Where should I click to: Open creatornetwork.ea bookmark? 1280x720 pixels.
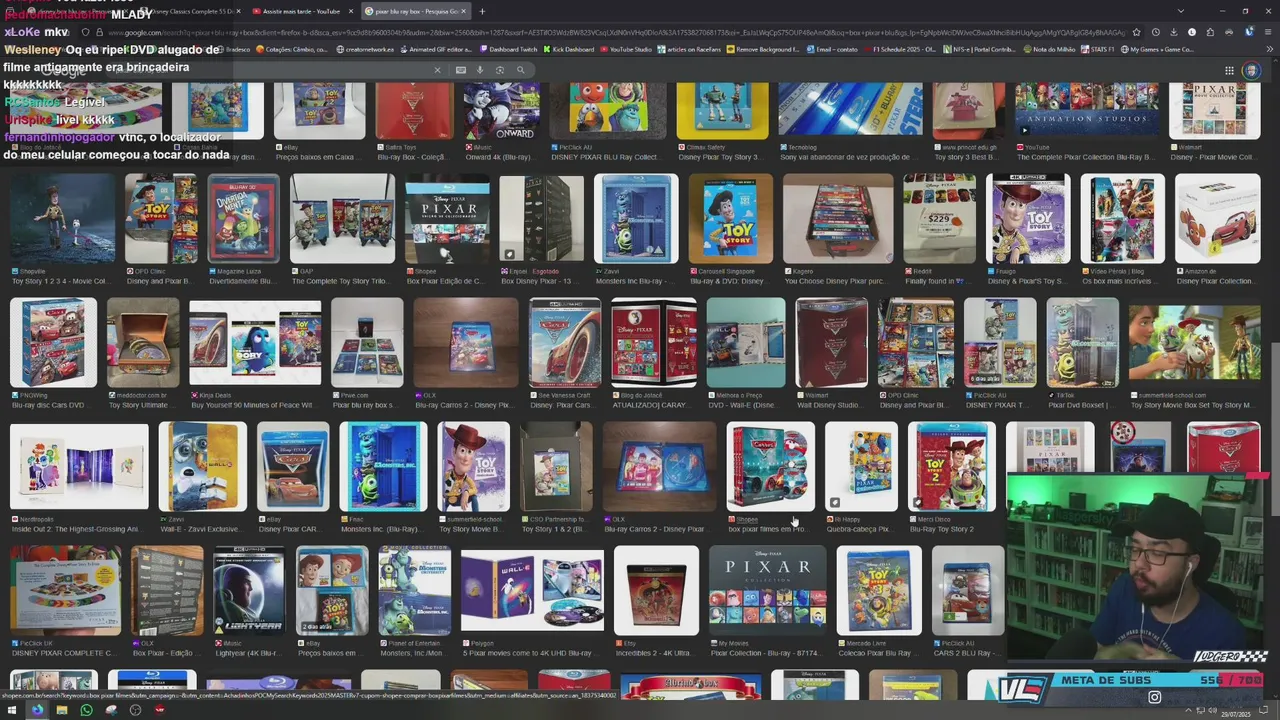pos(365,49)
